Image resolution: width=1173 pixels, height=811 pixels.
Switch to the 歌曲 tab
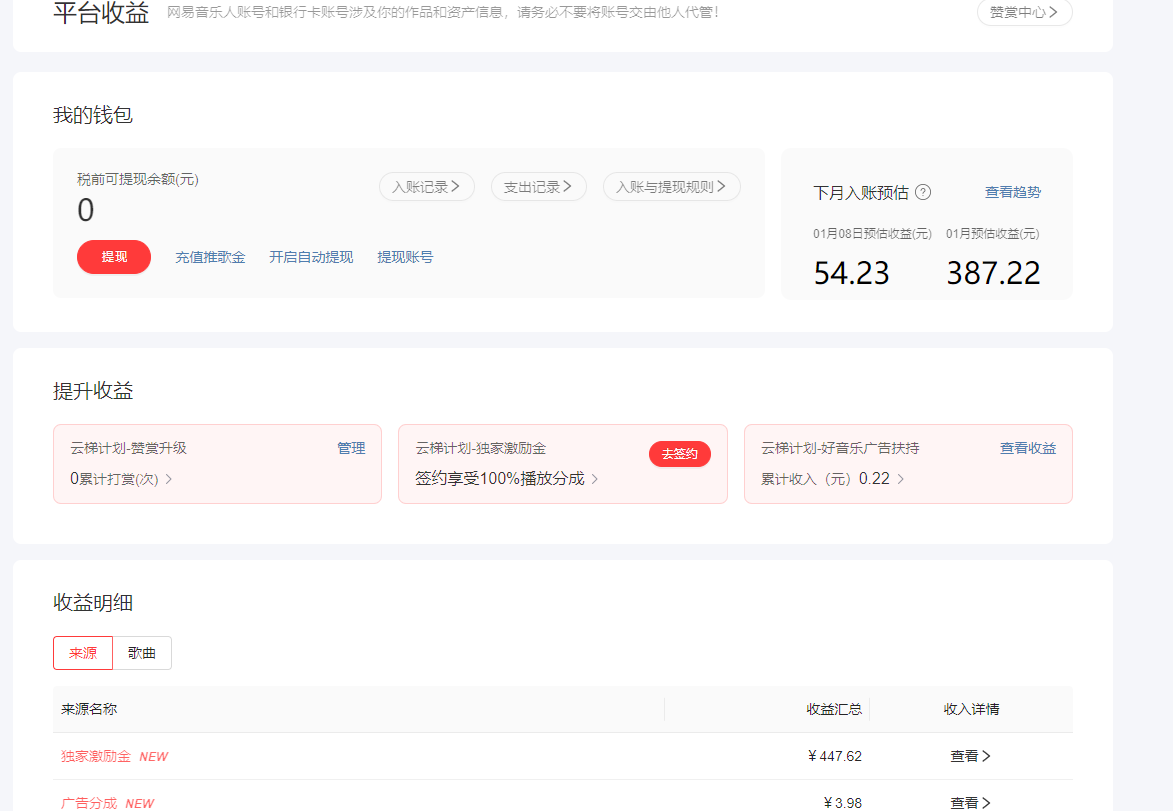140,652
